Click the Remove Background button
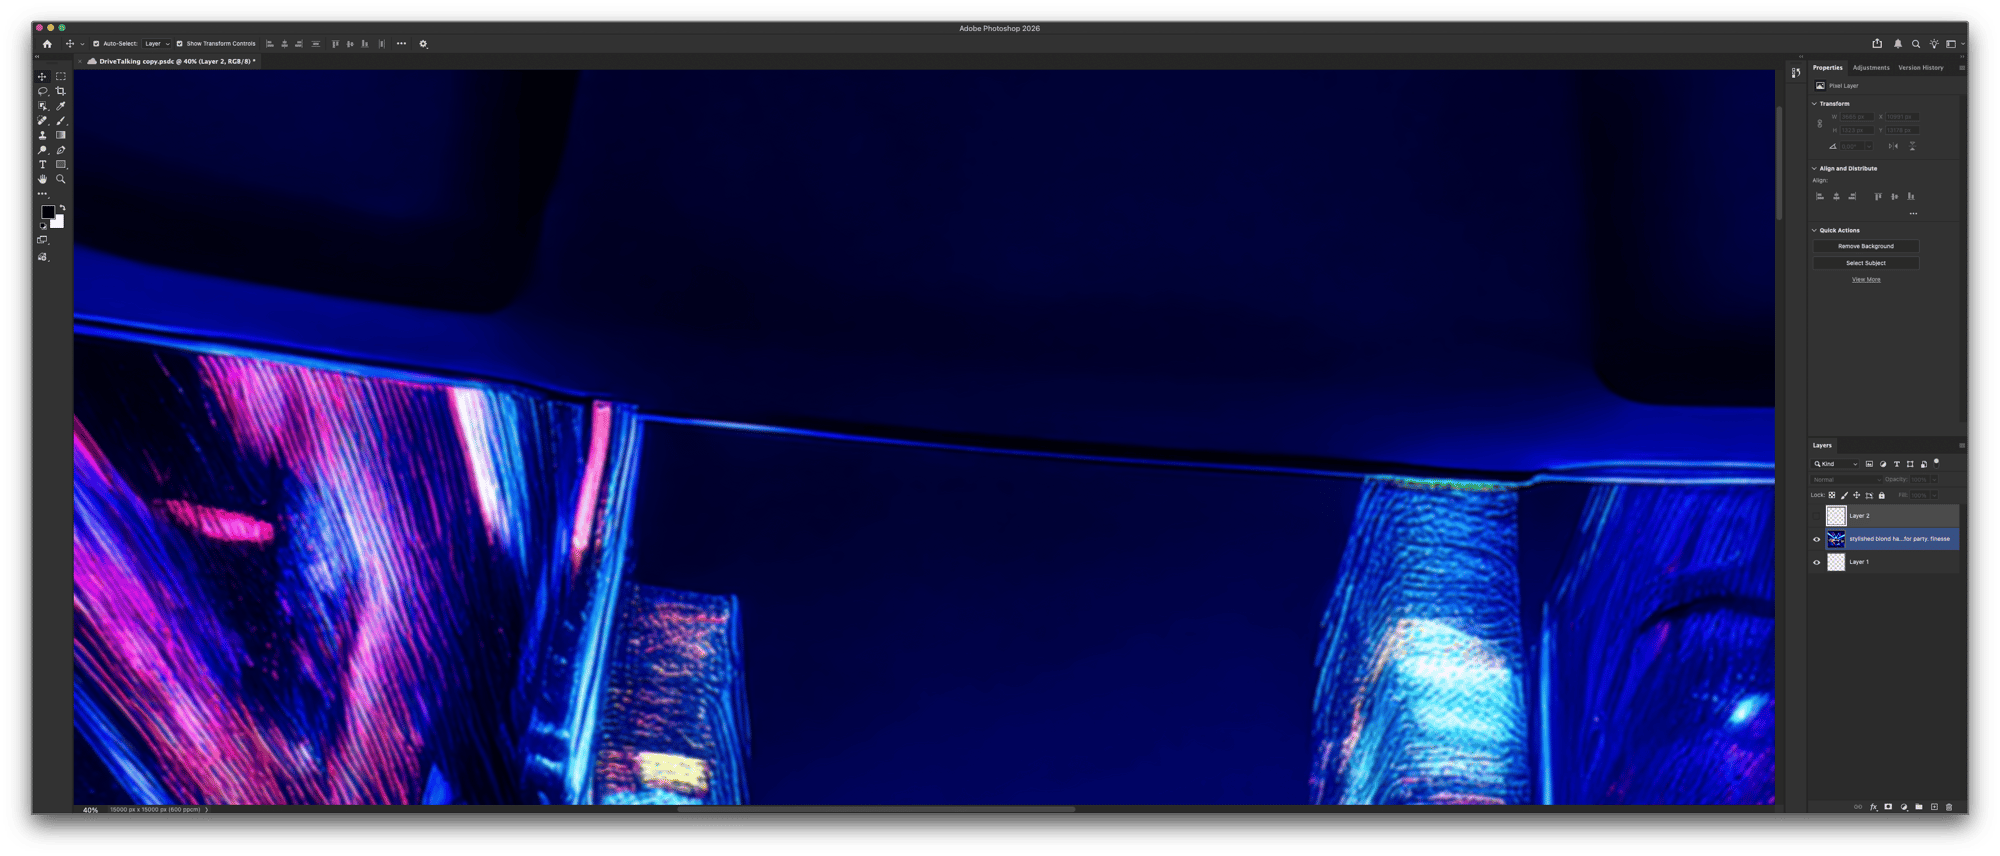 coord(1865,246)
